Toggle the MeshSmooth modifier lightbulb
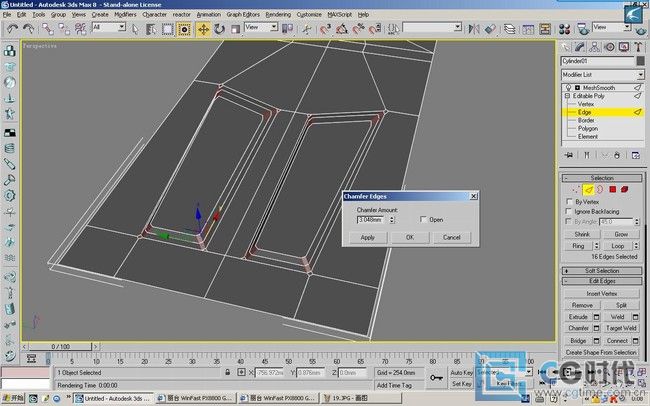 click(569, 88)
